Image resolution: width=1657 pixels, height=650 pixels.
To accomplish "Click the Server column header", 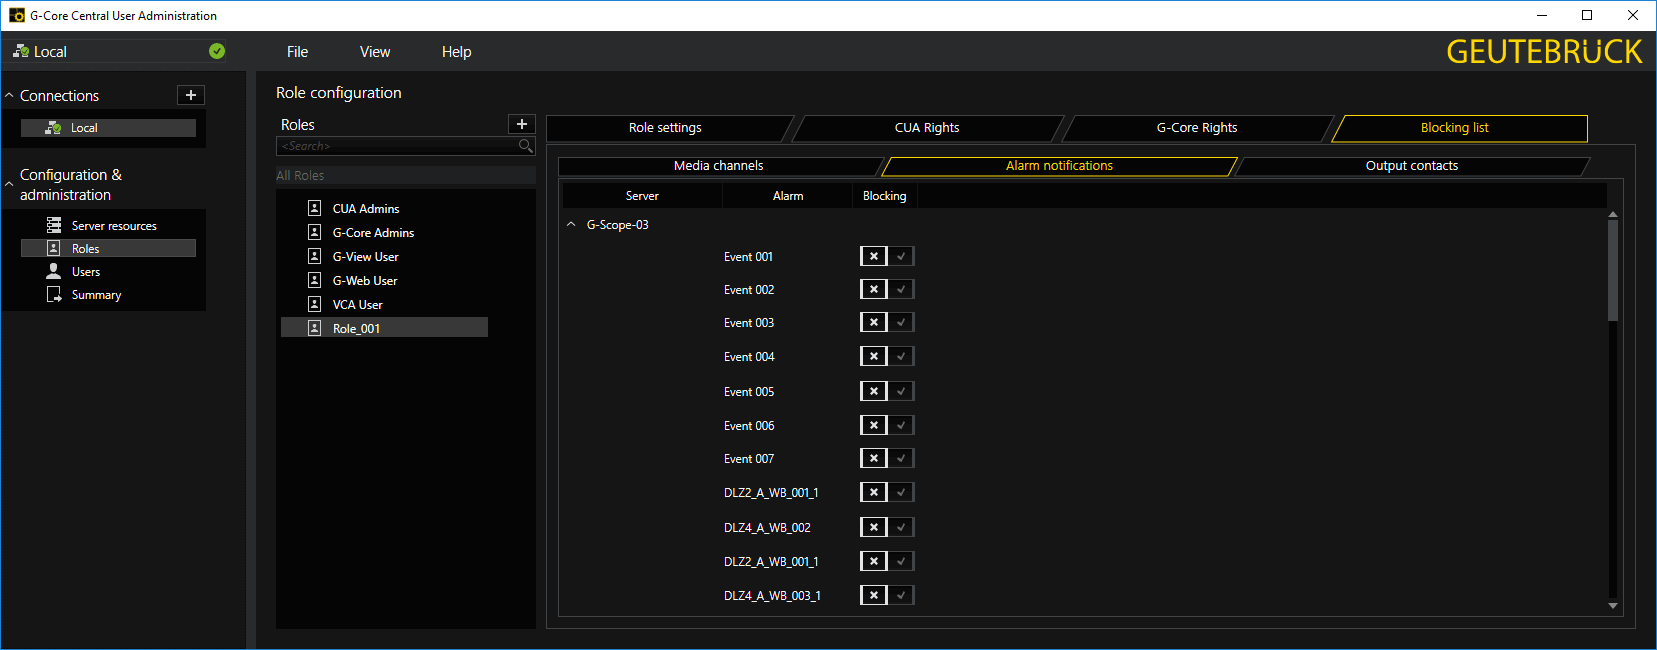I will (642, 196).
